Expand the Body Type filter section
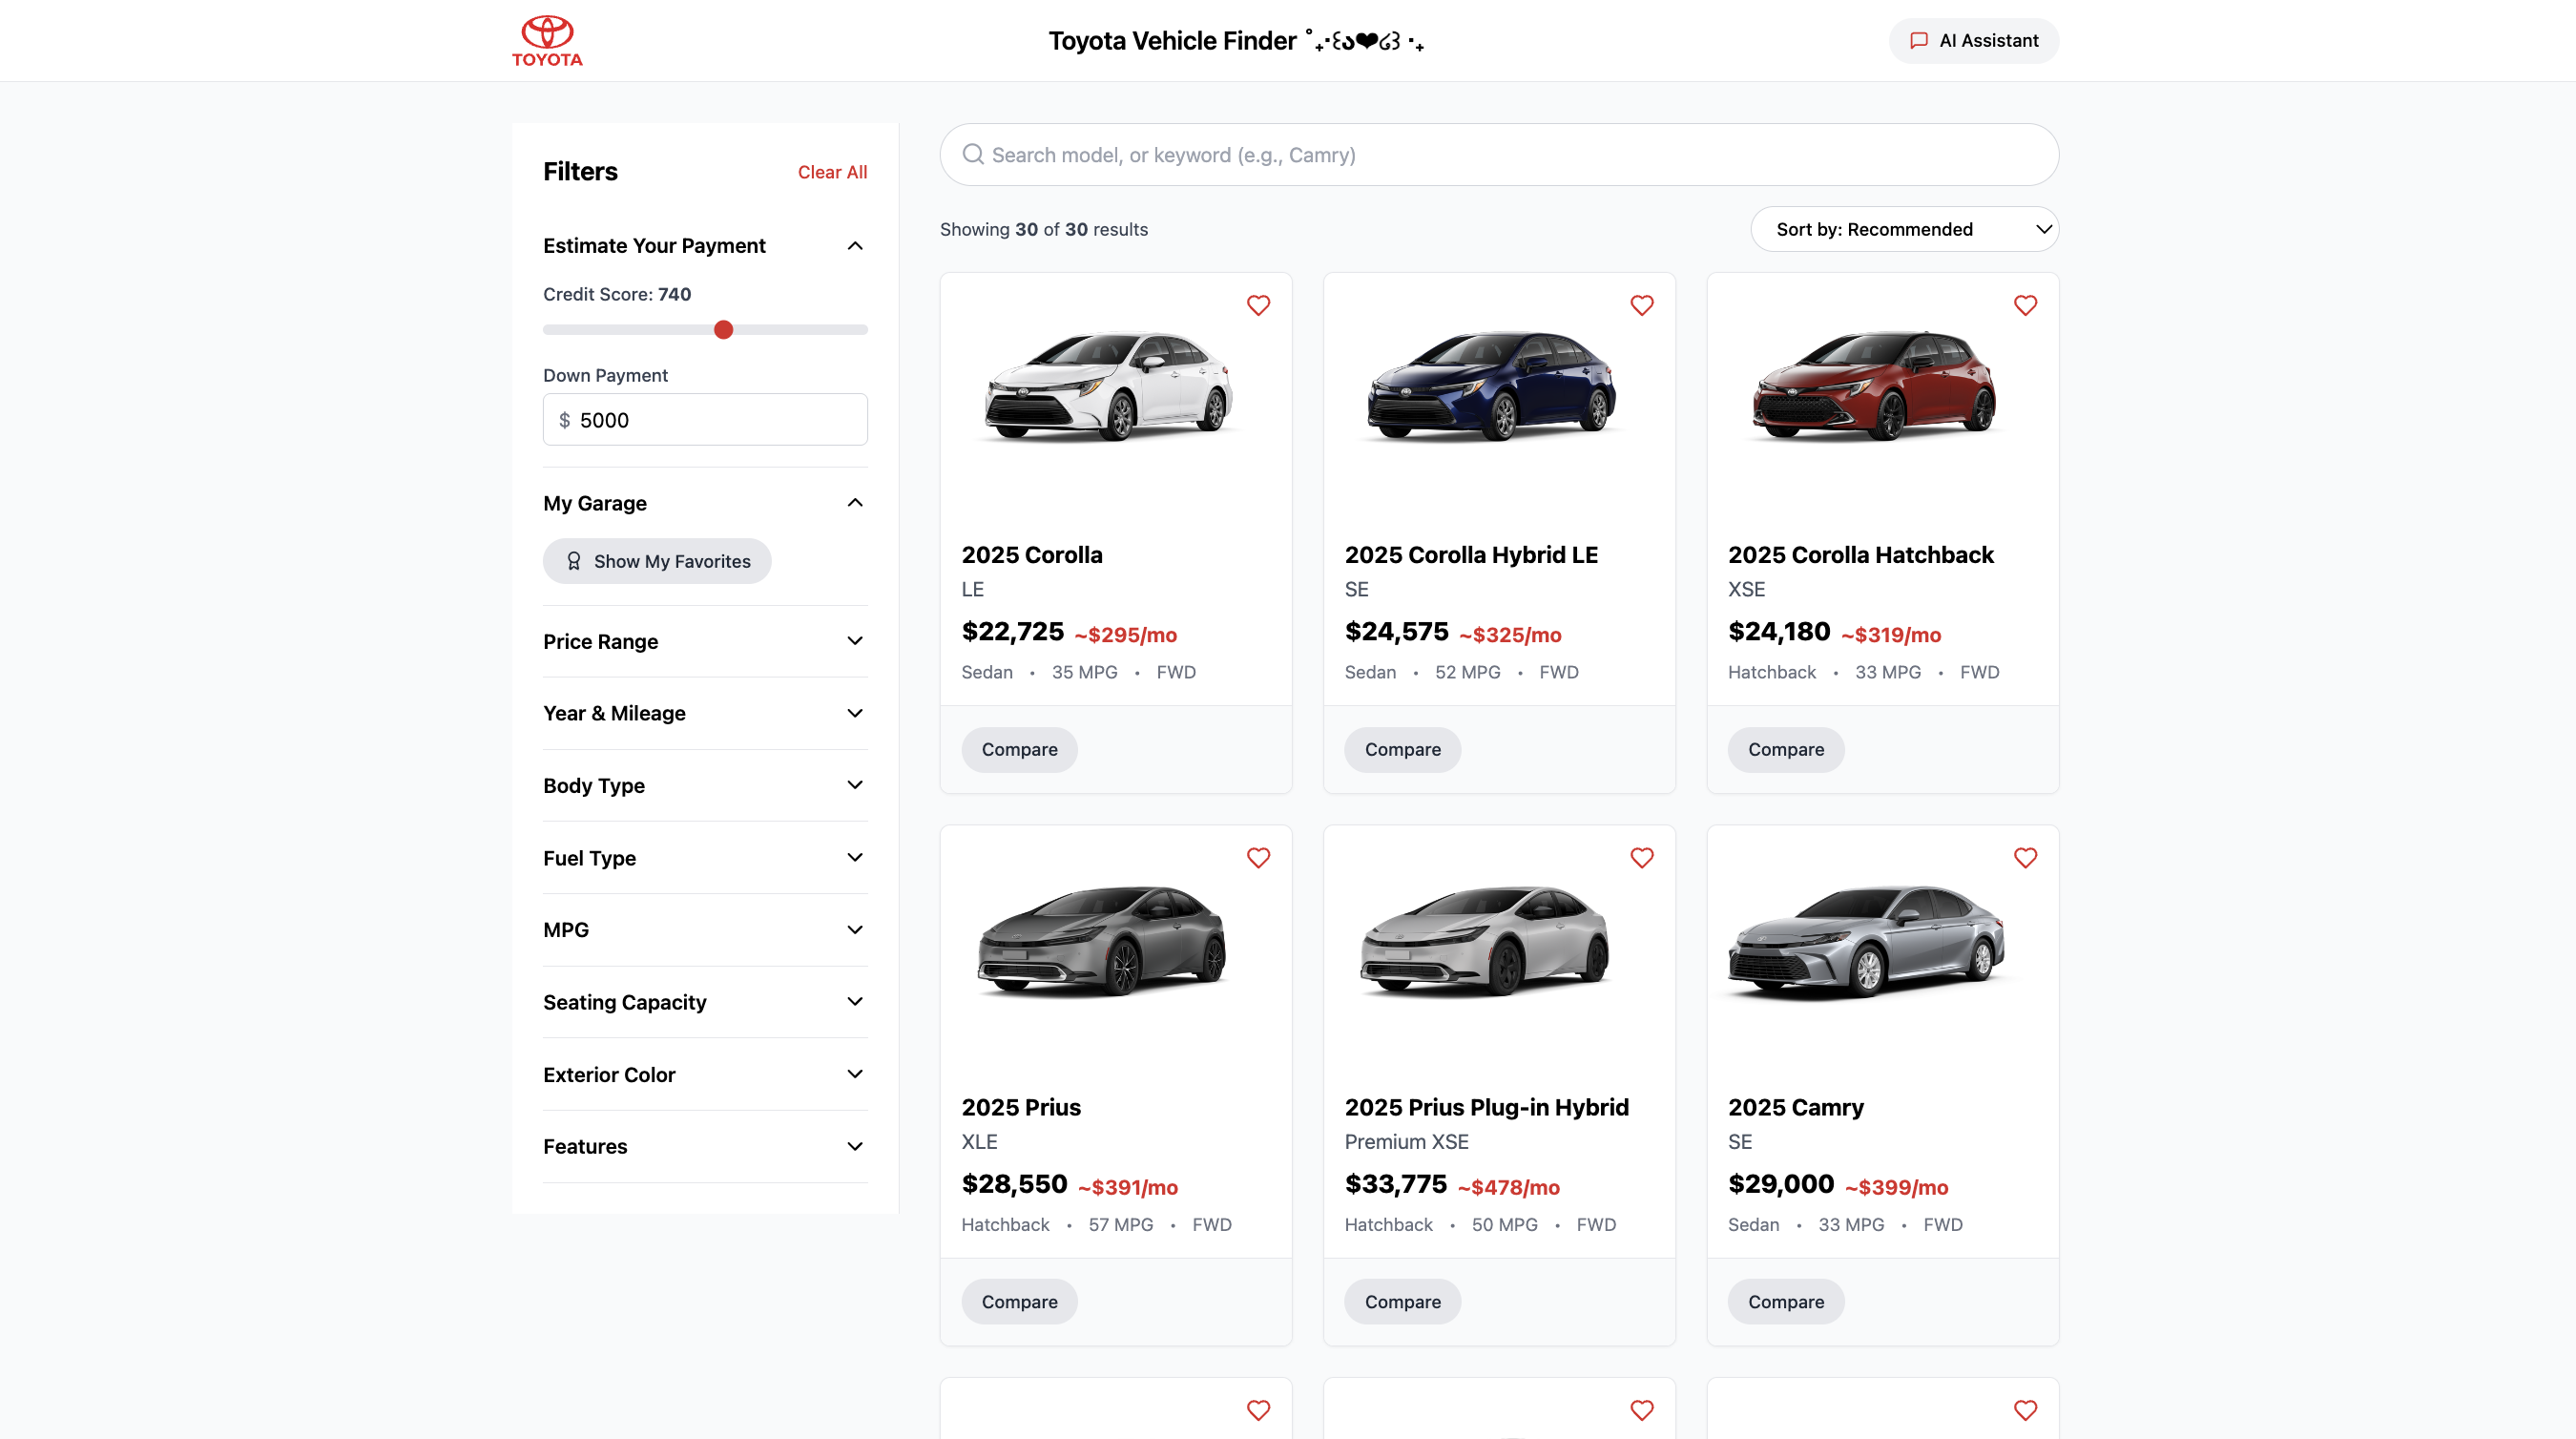Image resolution: width=2576 pixels, height=1439 pixels. point(704,785)
